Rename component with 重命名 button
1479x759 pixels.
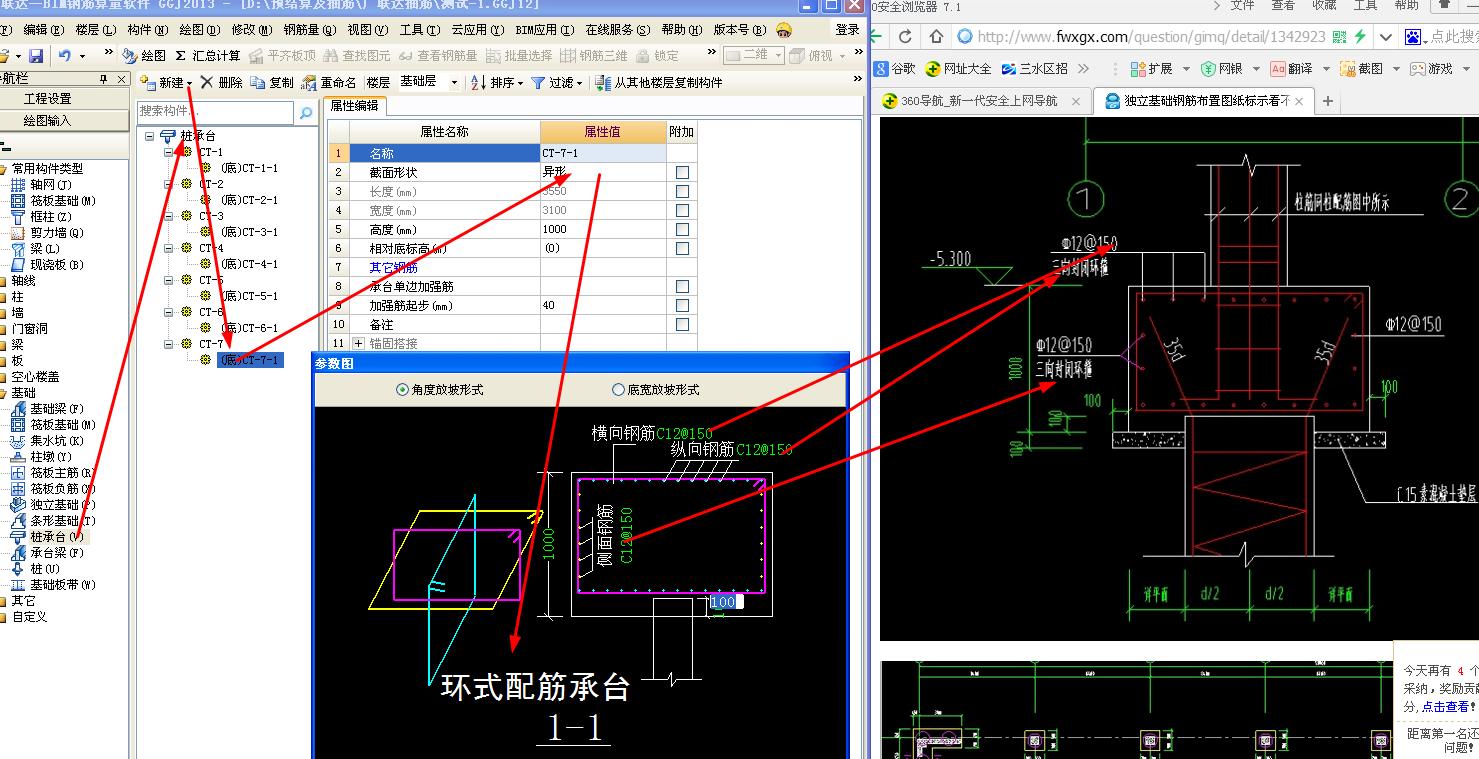pos(329,82)
